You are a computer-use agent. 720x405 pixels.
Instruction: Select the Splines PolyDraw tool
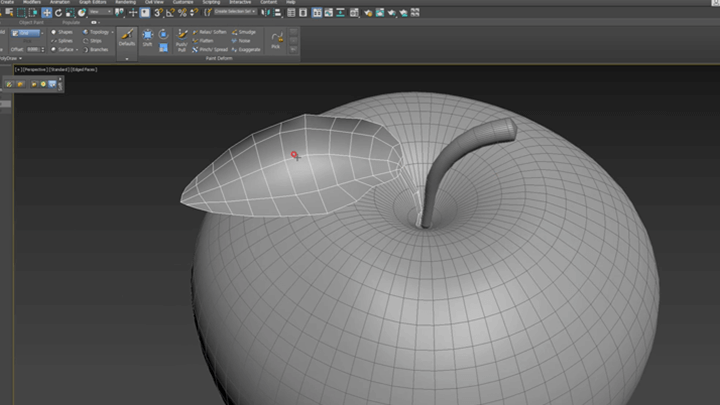pyautogui.click(x=62, y=41)
